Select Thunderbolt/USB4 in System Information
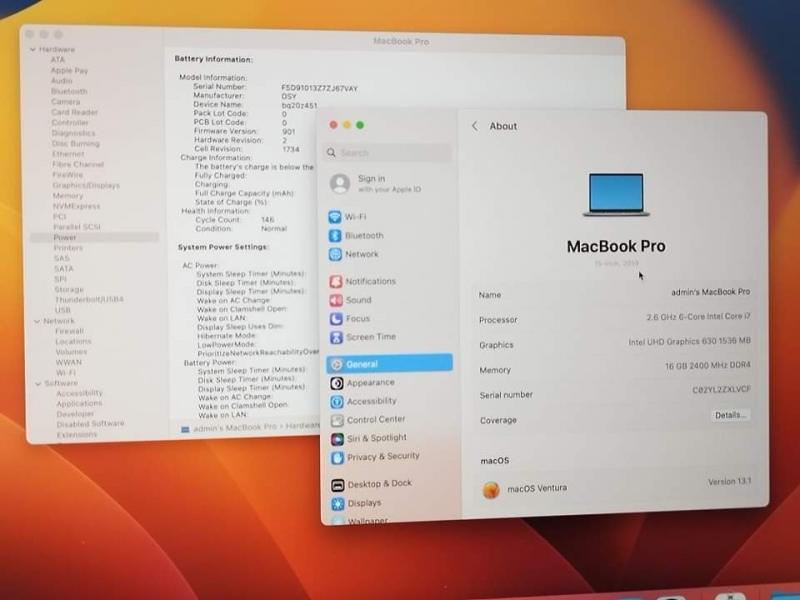 click(89, 299)
